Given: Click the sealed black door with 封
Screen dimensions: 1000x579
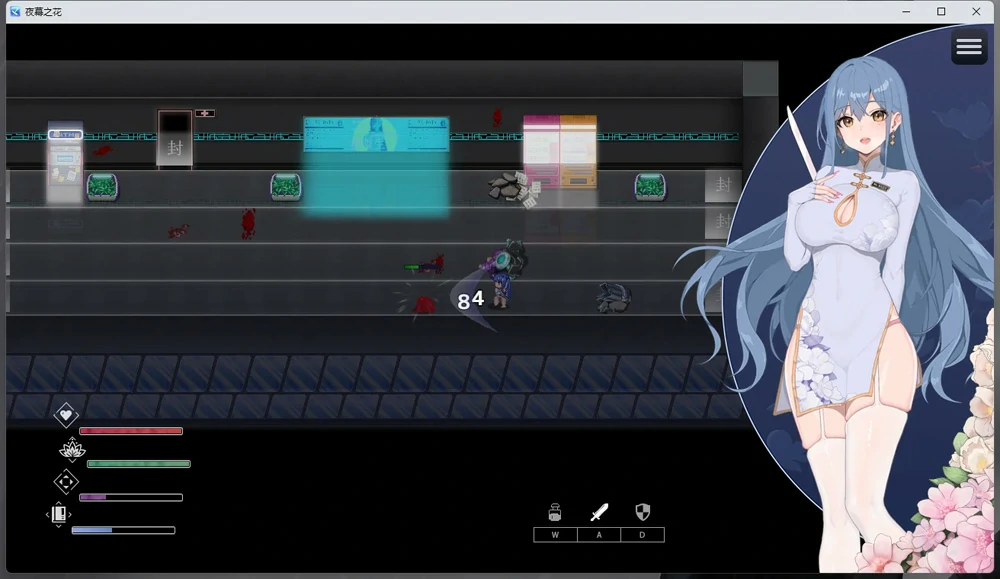Looking at the screenshot, I should 175,139.
